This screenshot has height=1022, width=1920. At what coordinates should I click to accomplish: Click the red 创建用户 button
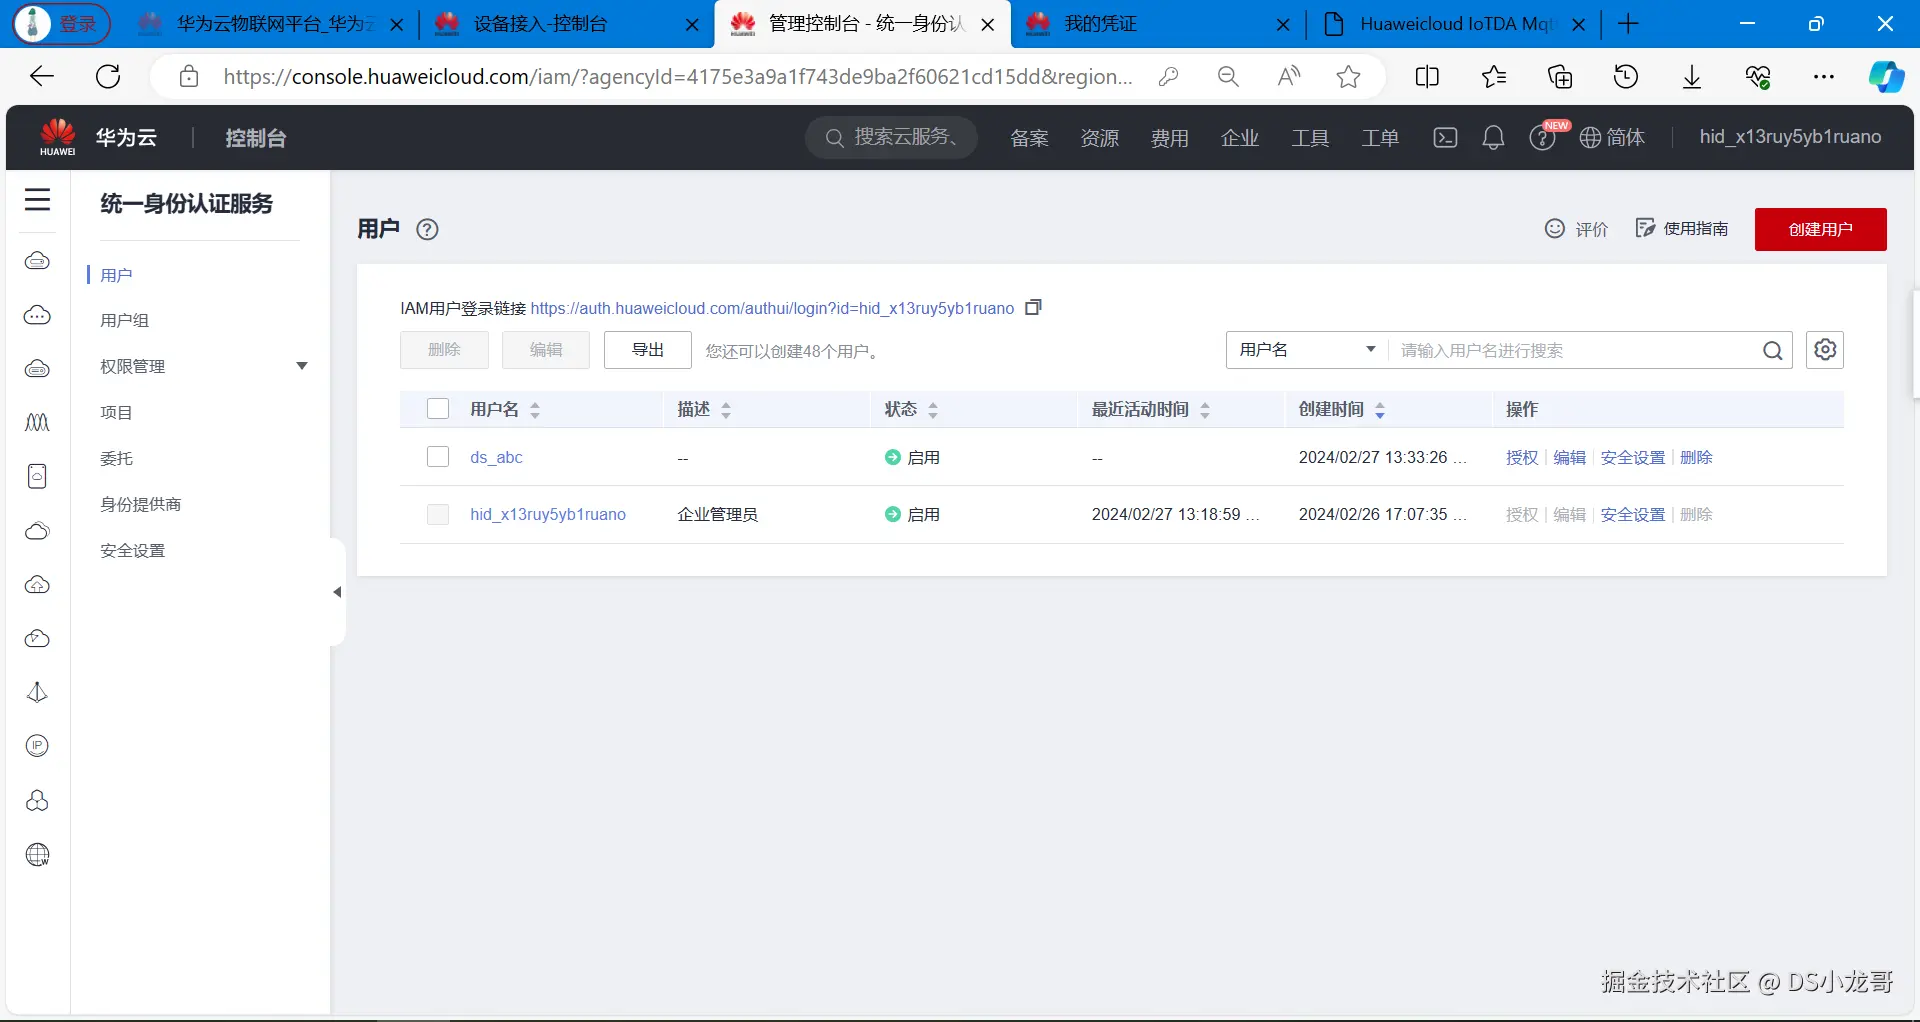(x=1820, y=229)
